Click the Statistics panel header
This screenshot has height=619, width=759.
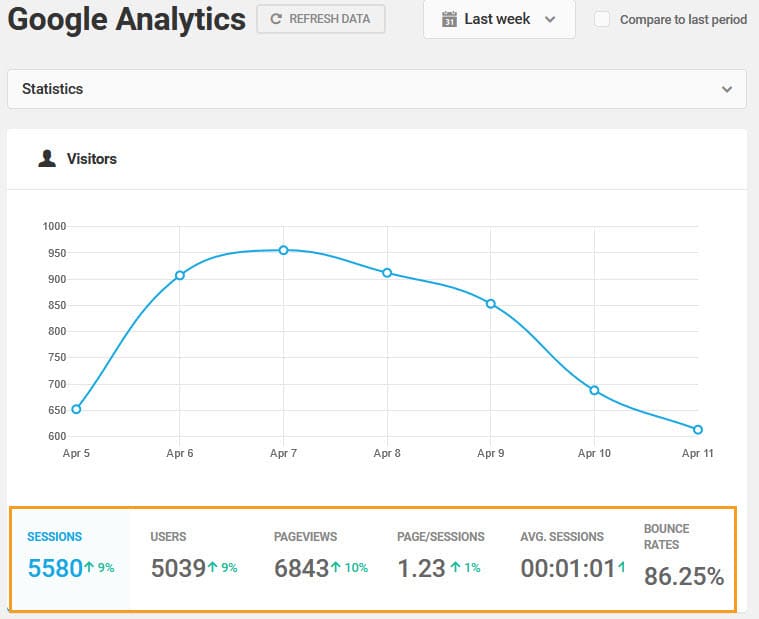tap(377, 89)
